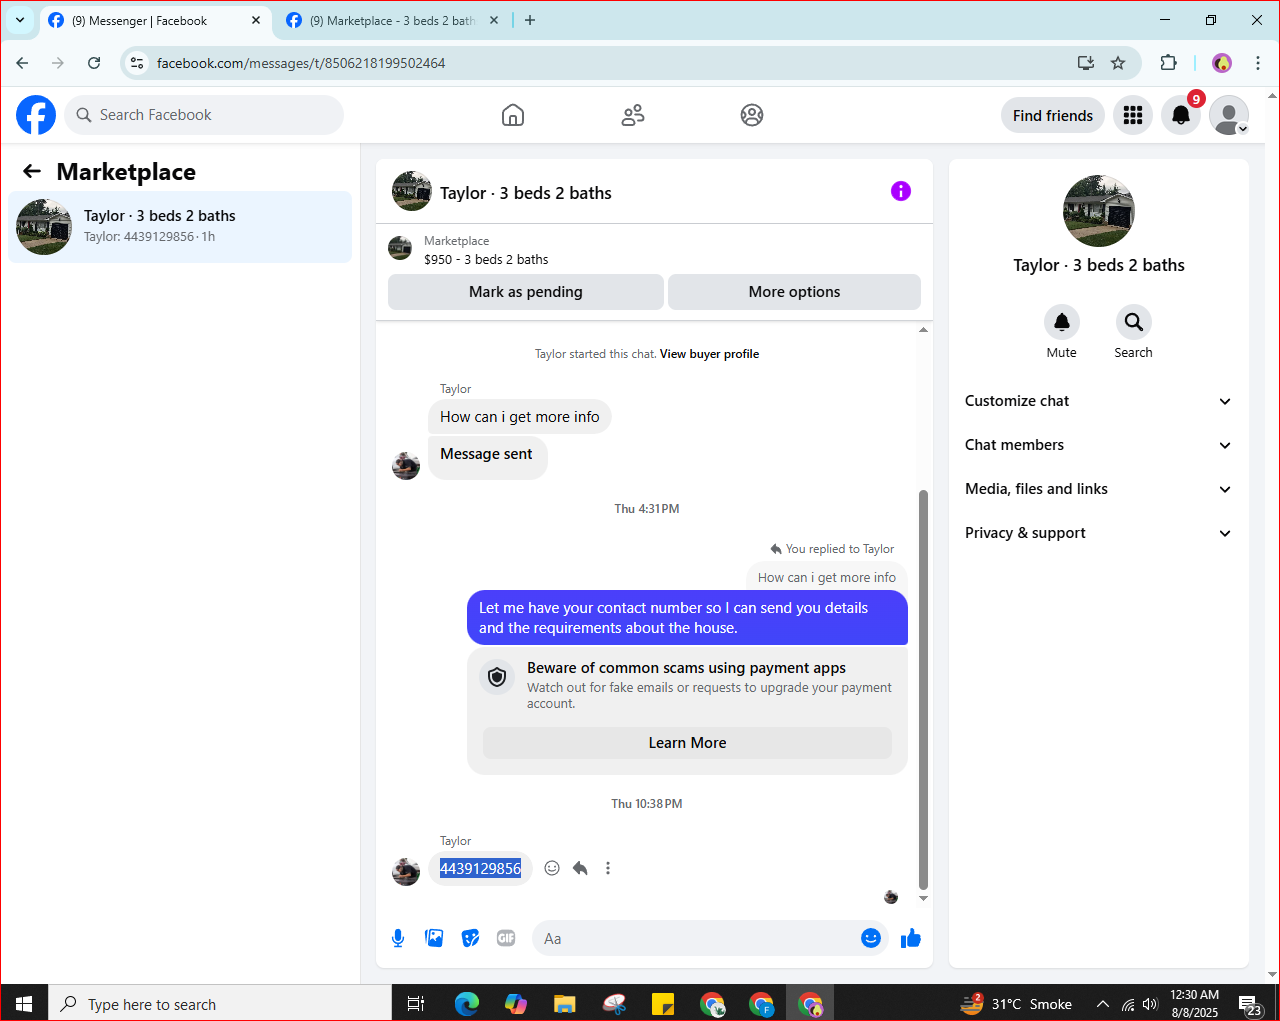
Task: Expand Media, files and links section
Action: 1098,489
